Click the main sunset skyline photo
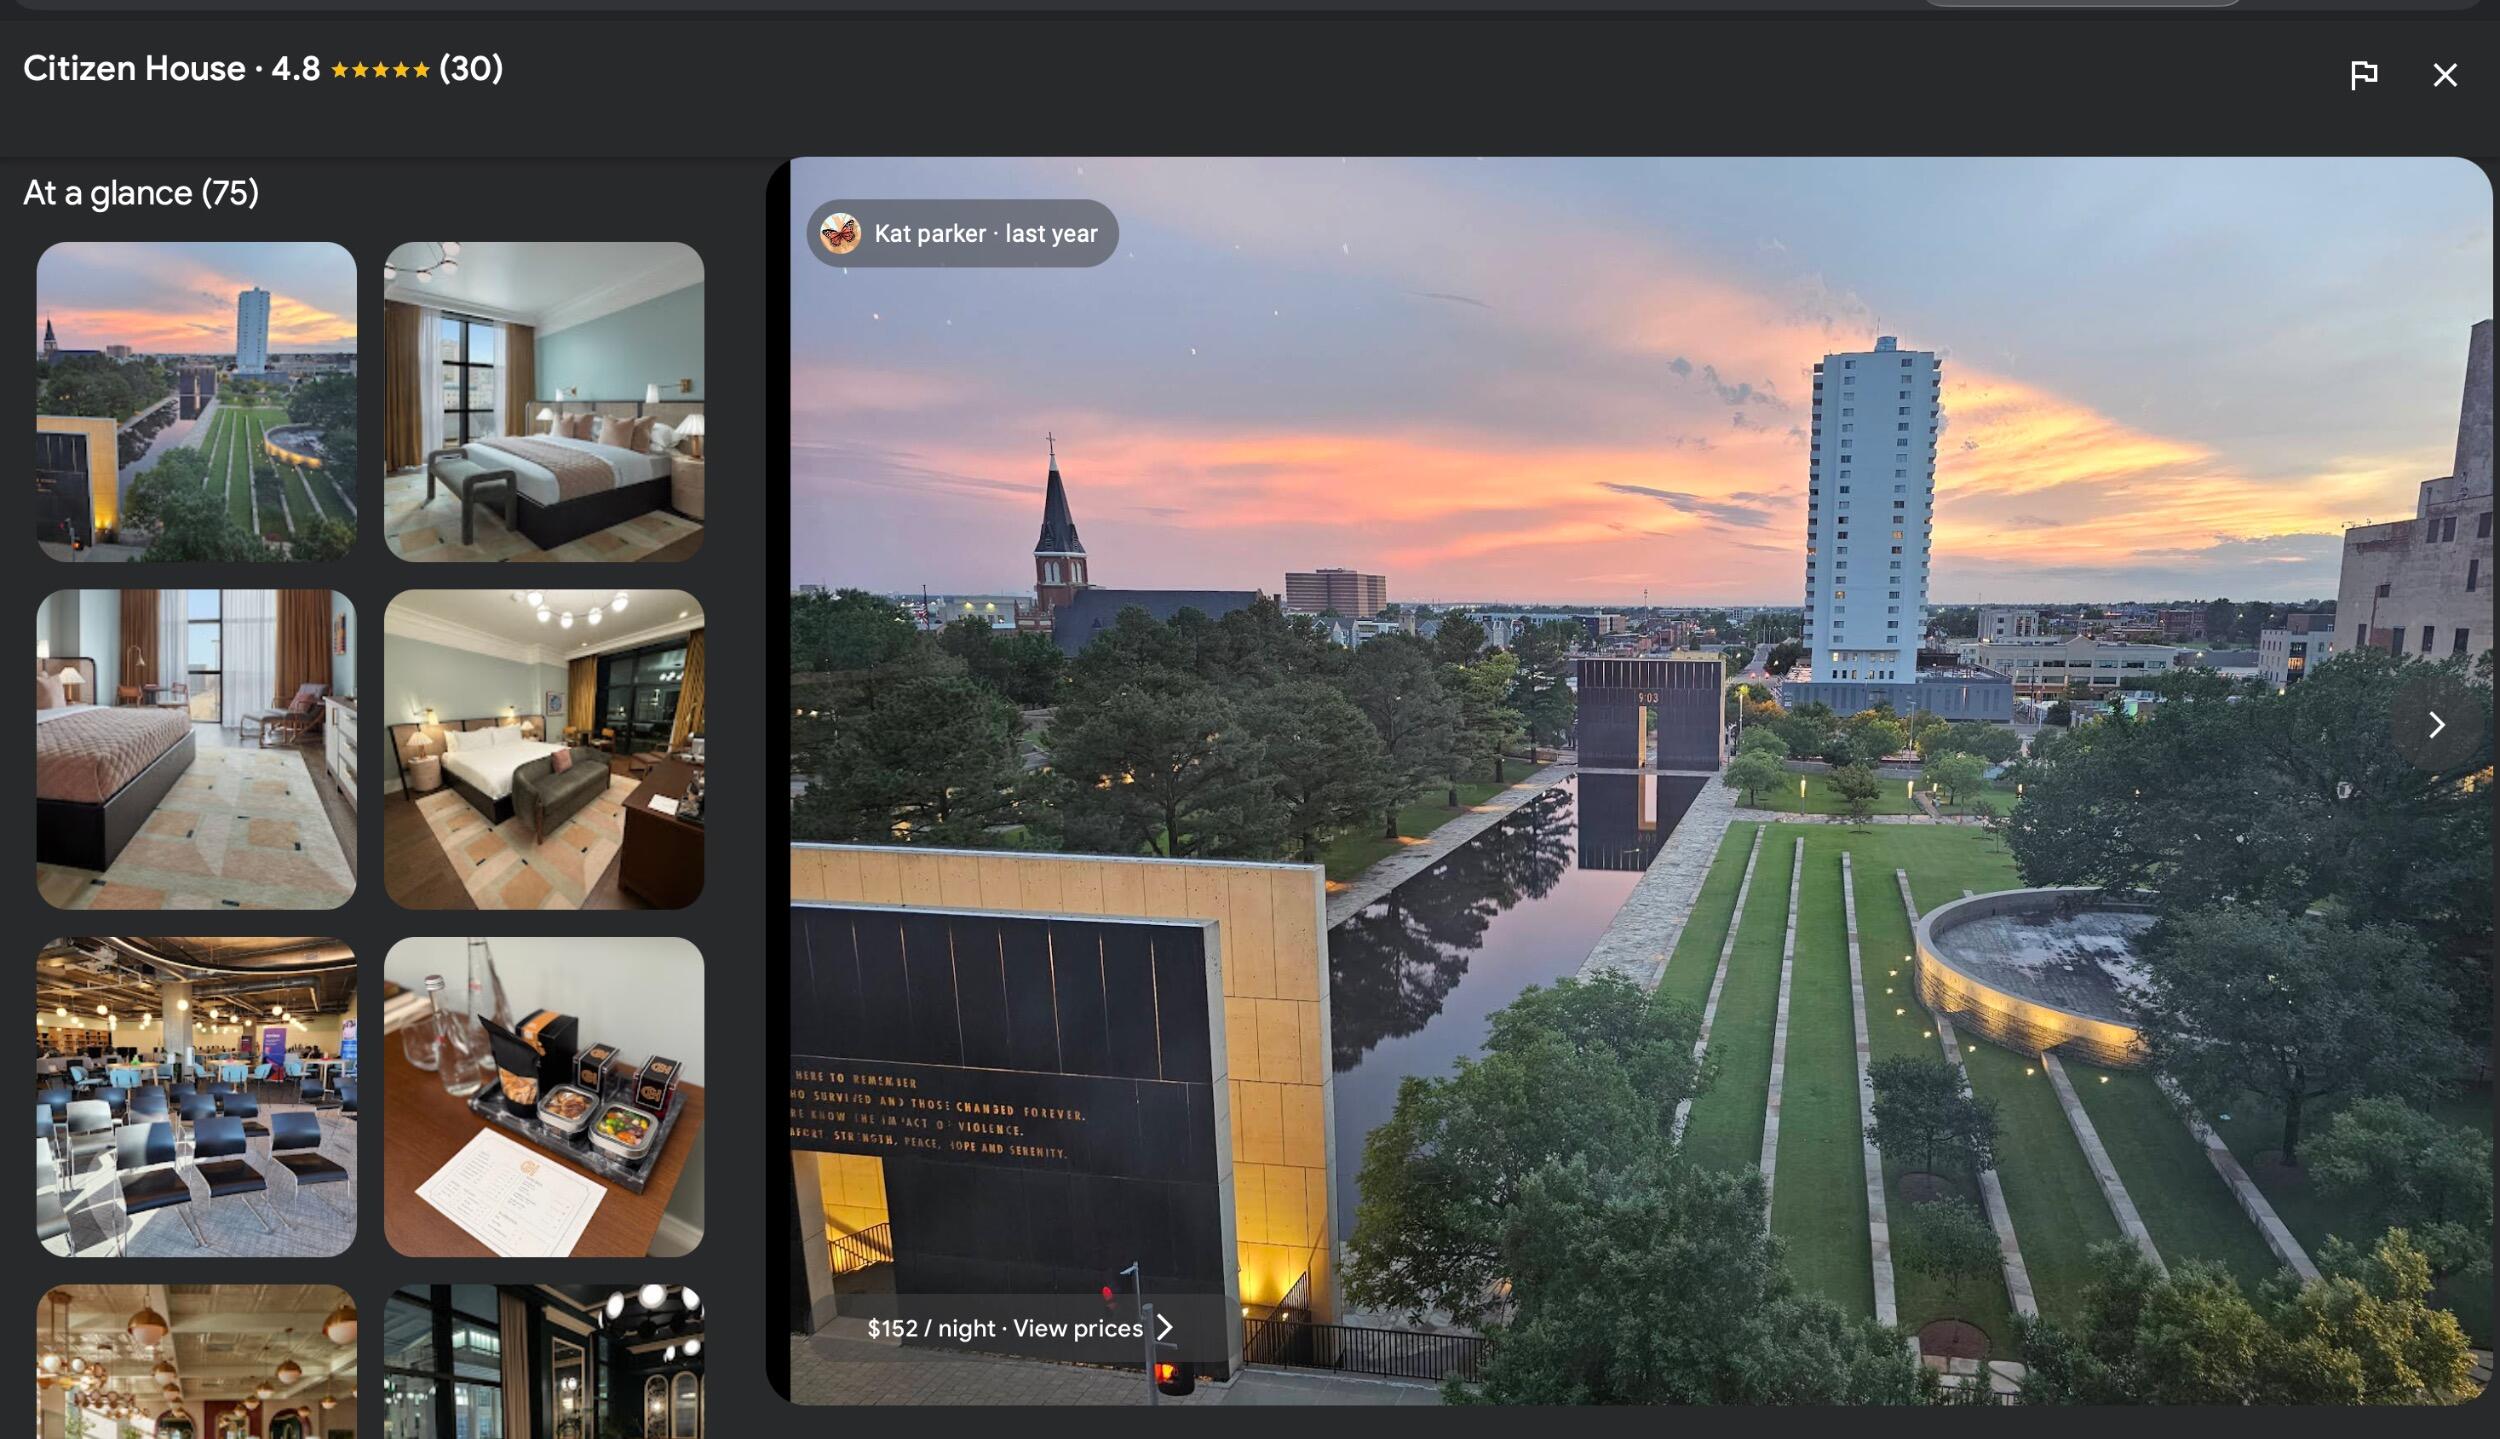 1640,780
